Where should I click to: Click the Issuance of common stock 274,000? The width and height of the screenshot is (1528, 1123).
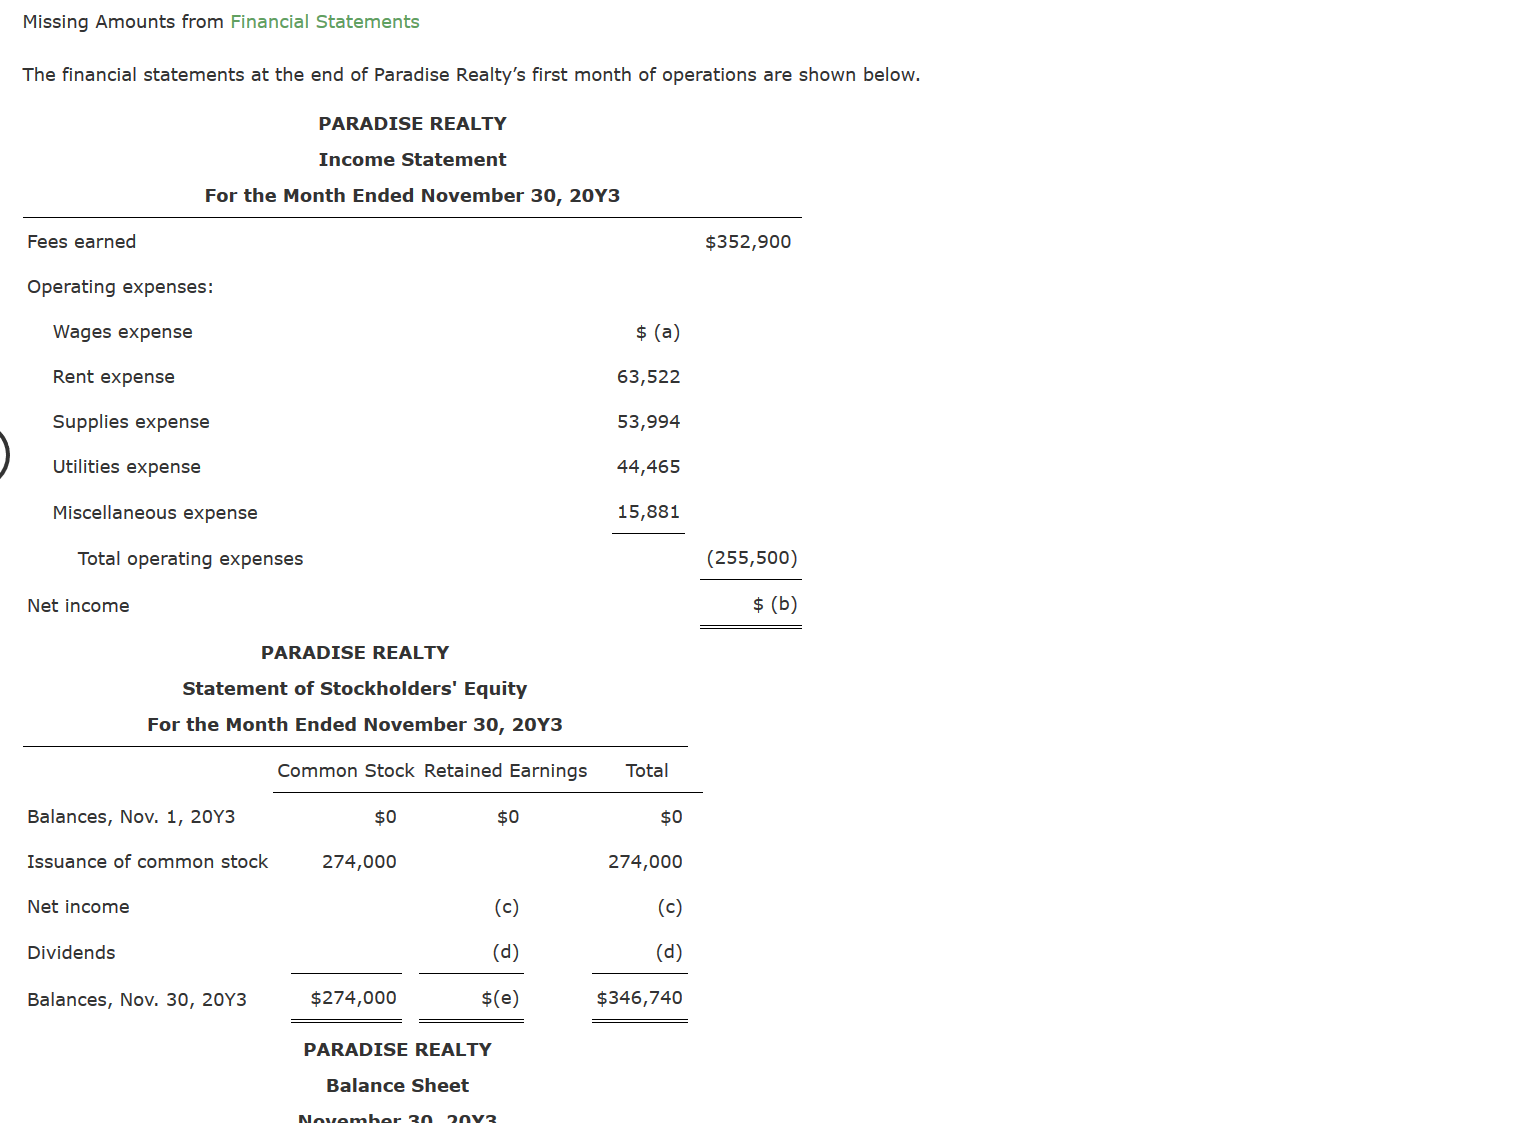point(359,861)
